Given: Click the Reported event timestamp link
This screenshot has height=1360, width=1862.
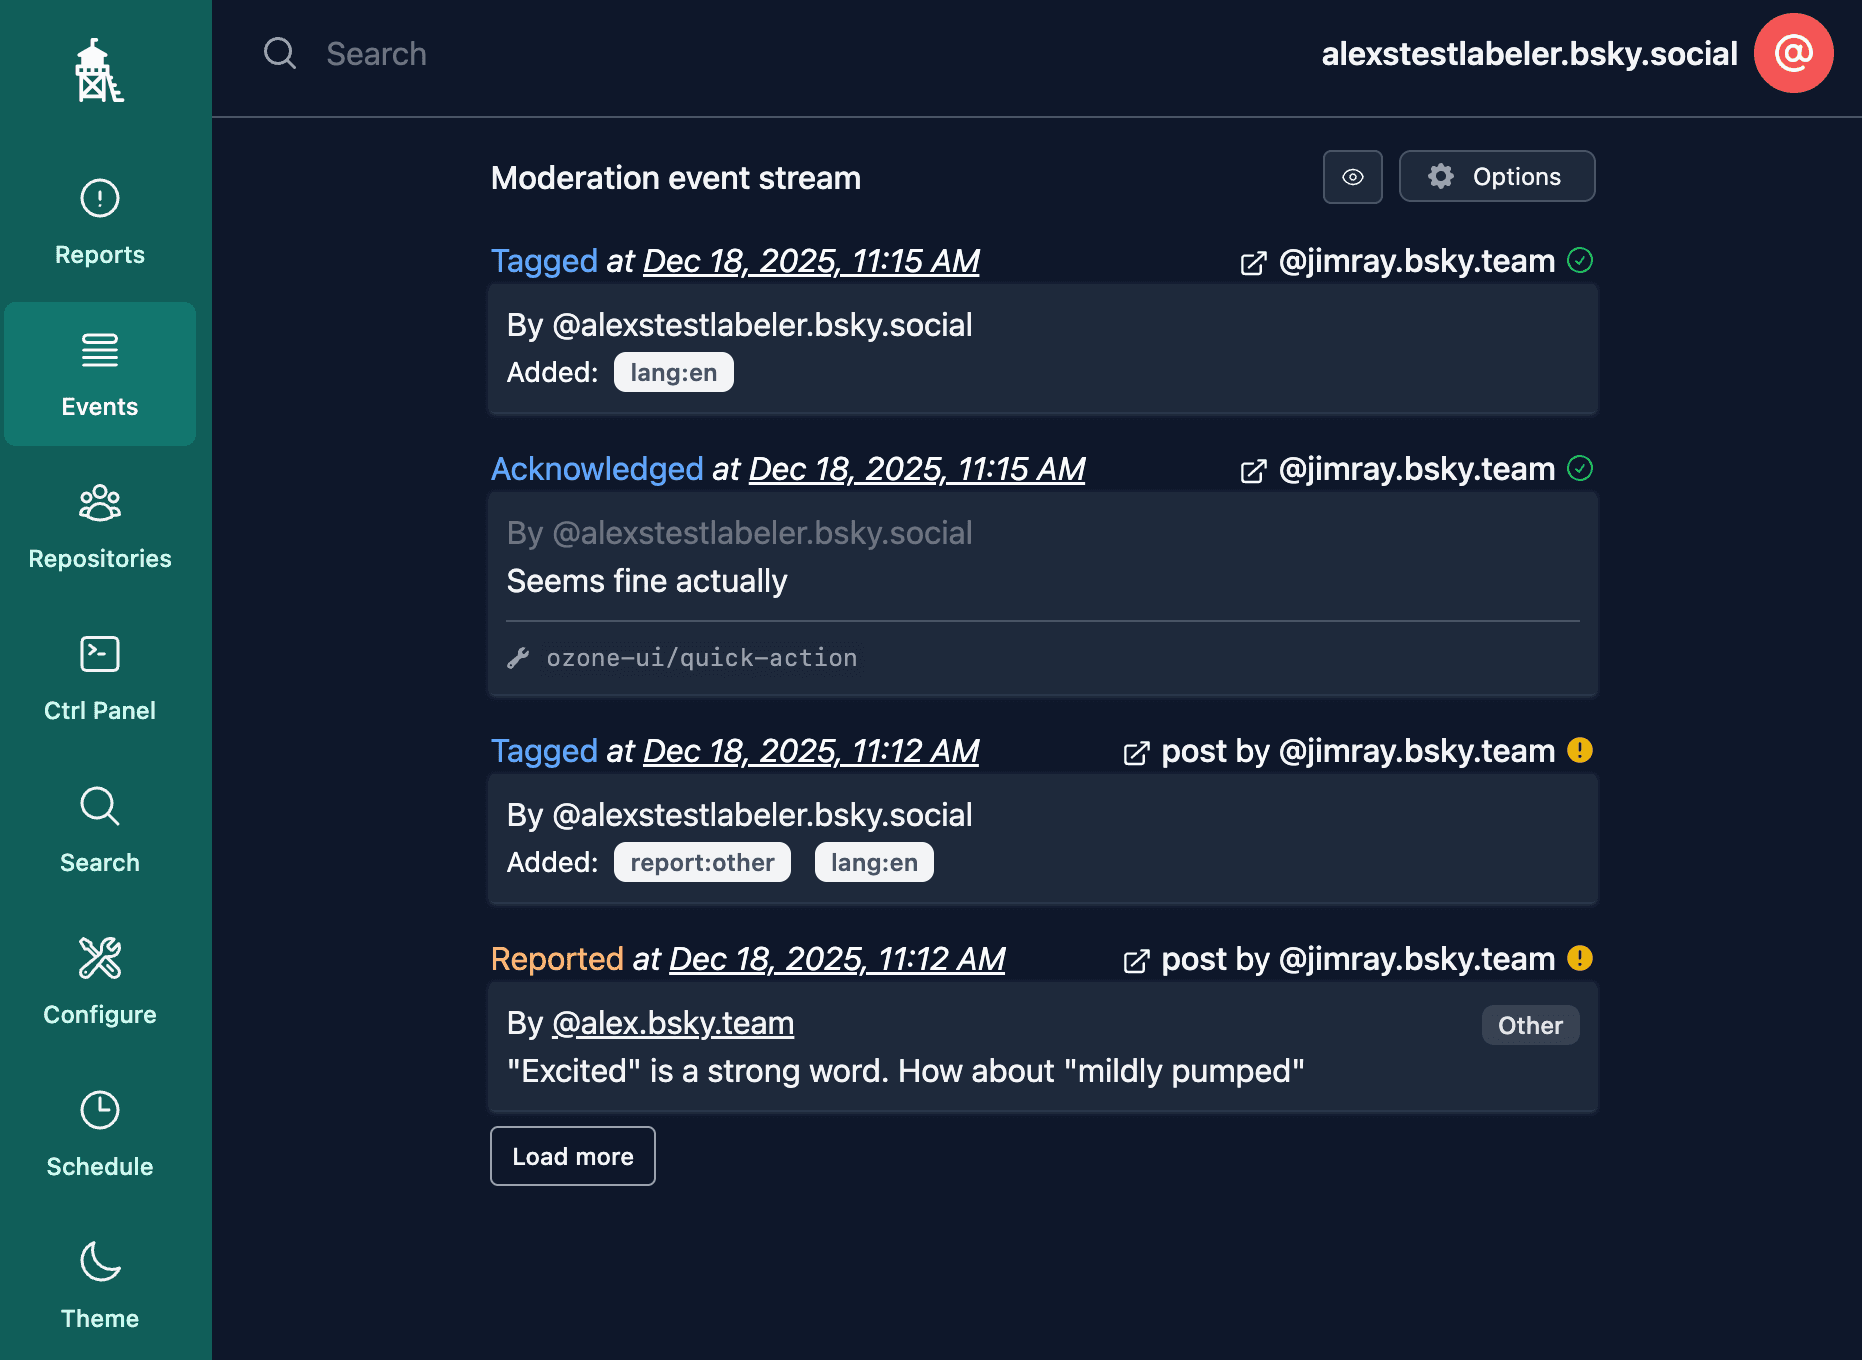Looking at the screenshot, I should [x=837, y=959].
